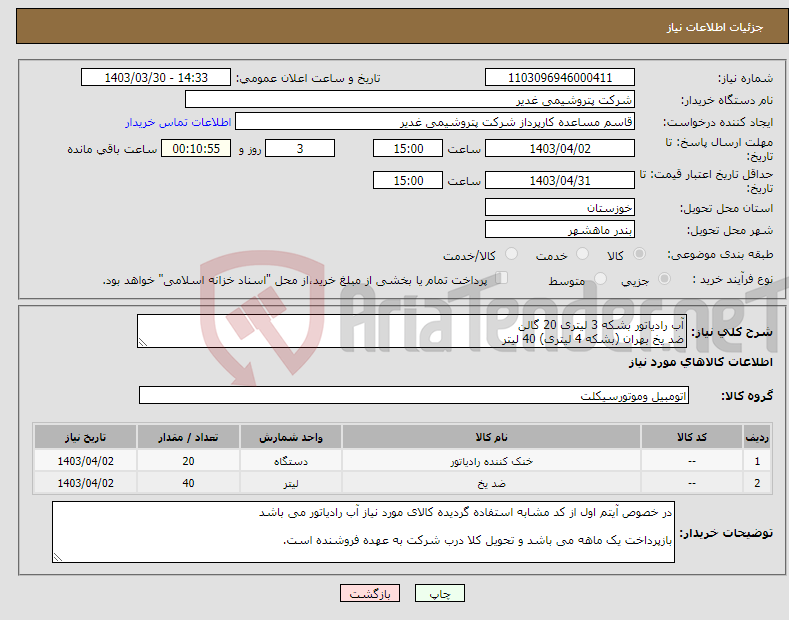This screenshot has height=620, width=789.
Task: Click the unit cell لیتر
Action: 291,483
